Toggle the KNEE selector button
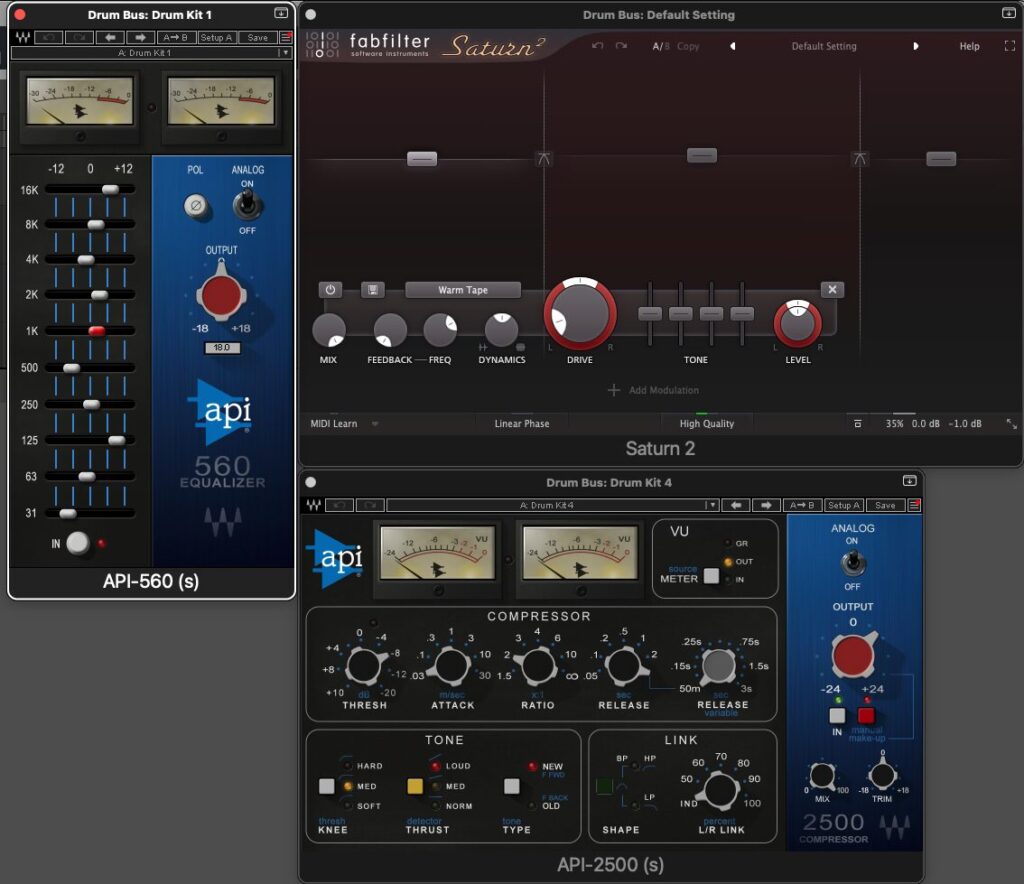Screen dimensions: 1024x884 (x=327, y=786)
